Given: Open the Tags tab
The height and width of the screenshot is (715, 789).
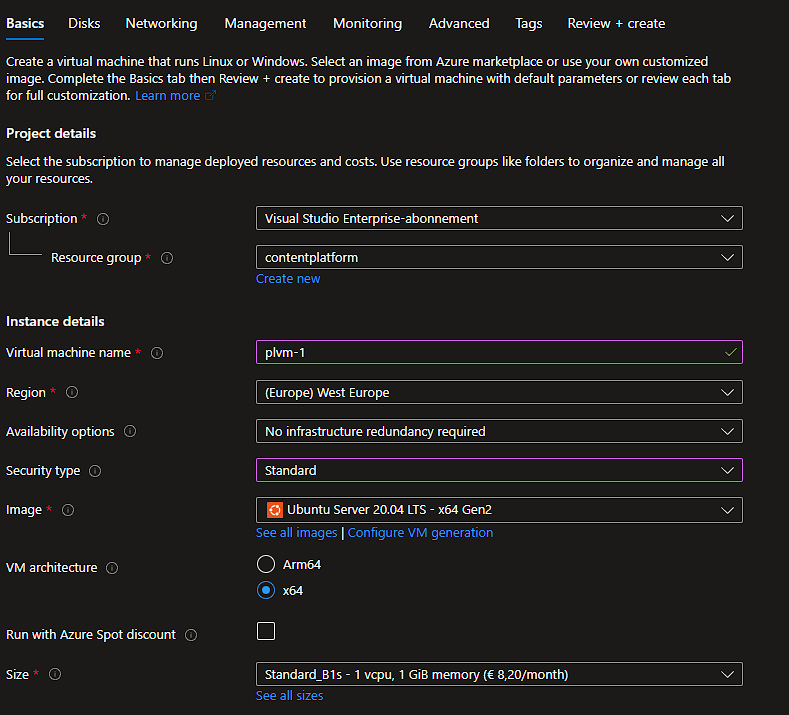Looking at the screenshot, I should [528, 24].
